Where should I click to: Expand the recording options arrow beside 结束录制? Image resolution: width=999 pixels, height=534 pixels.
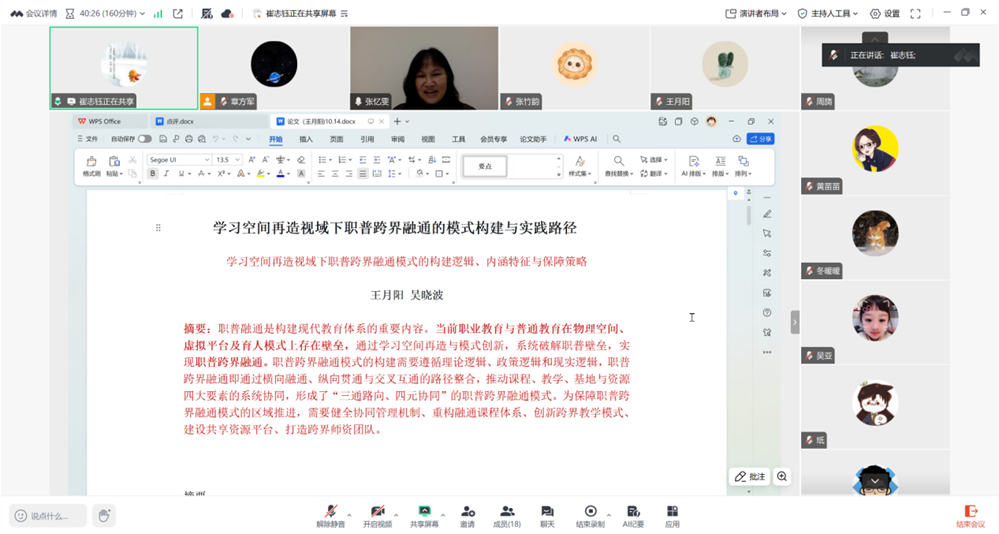click(608, 514)
